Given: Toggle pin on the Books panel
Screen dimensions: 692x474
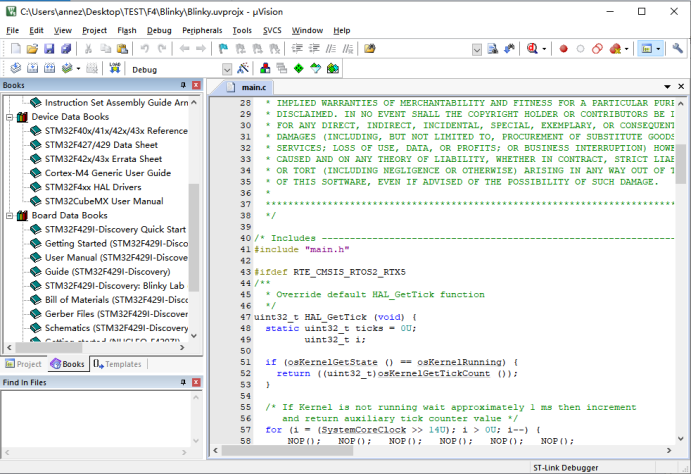Looking at the screenshot, I should (181, 86).
